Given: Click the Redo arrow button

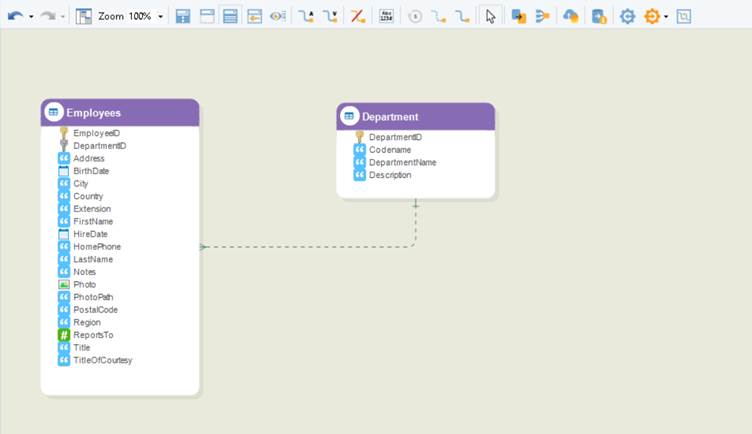Looking at the screenshot, I should pos(47,16).
